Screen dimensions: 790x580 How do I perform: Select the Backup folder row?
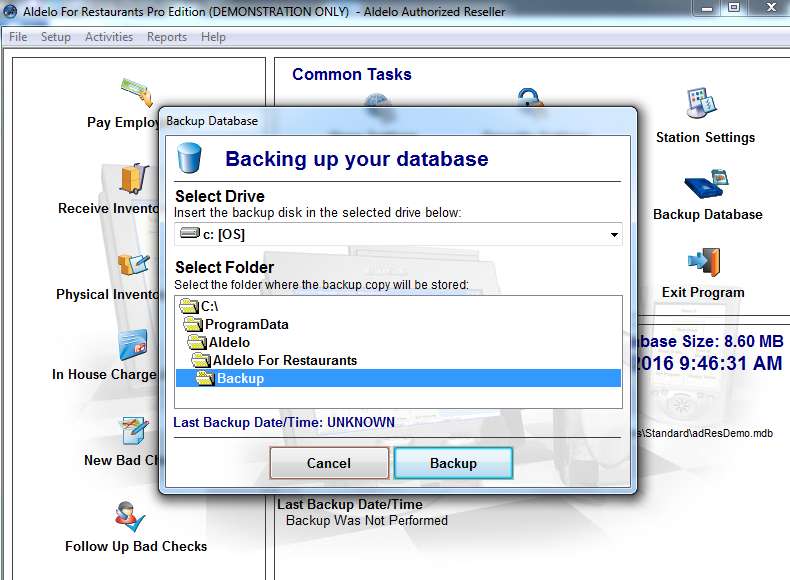(398, 378)
